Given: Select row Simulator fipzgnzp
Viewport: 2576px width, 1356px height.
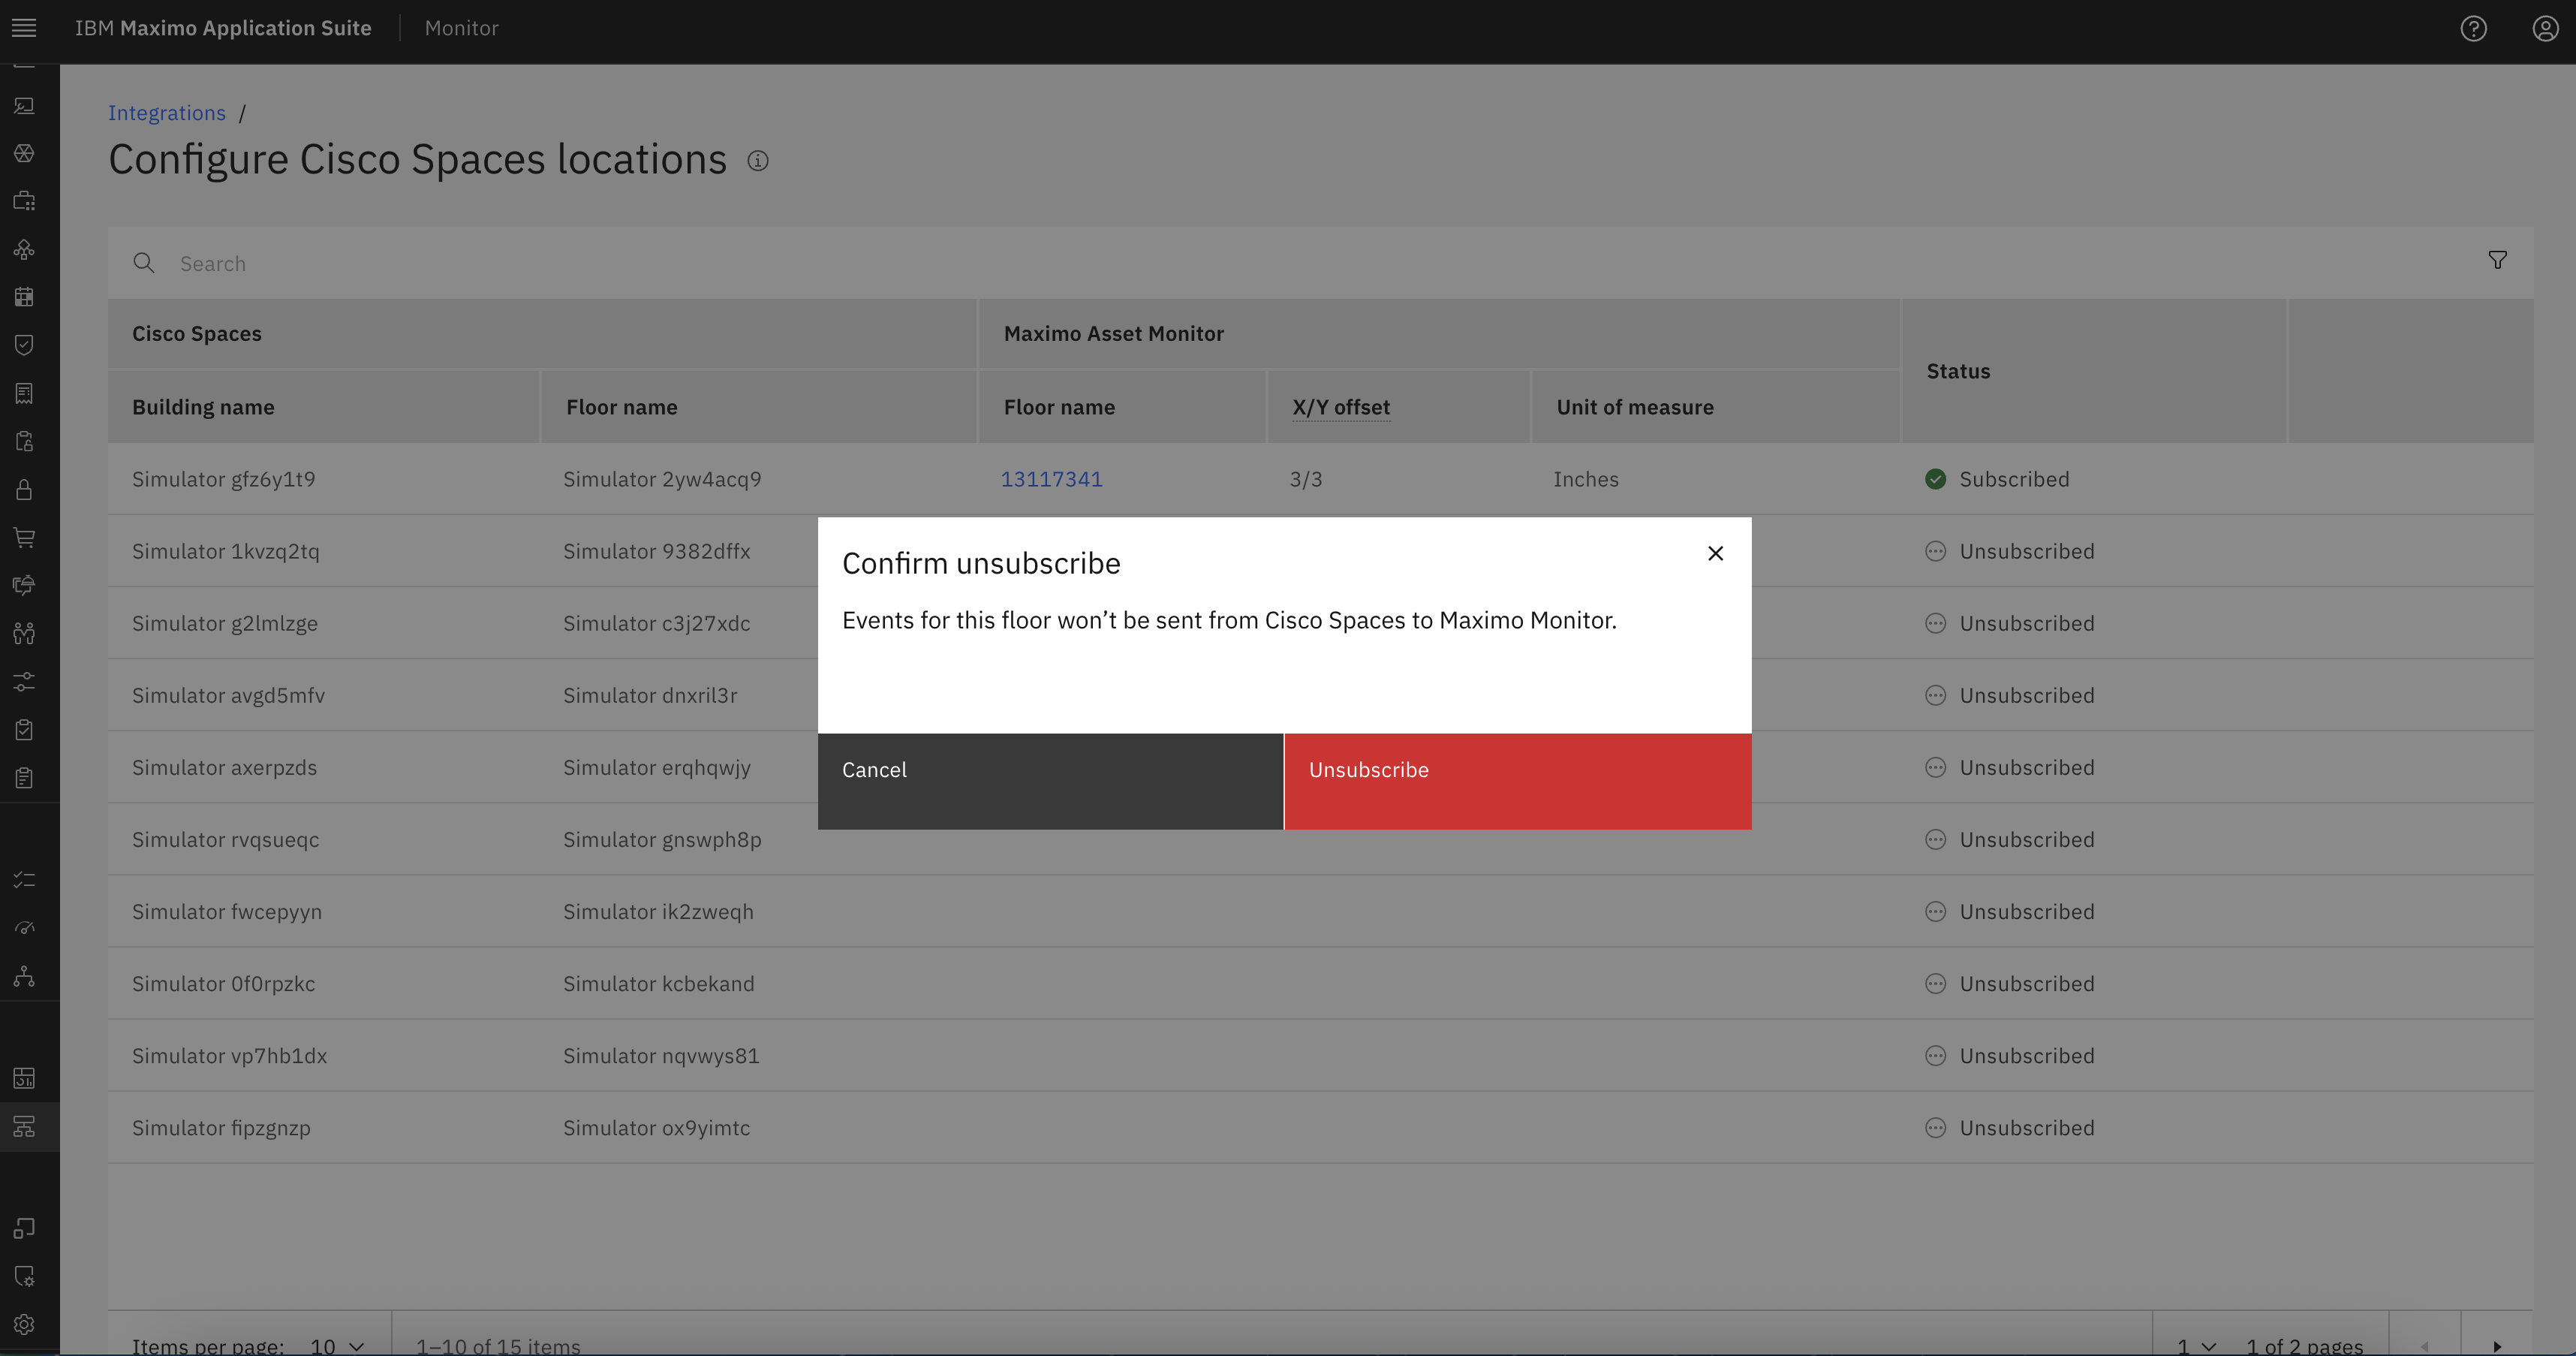Looking at the screenshot, I should coord(1320,1127).
